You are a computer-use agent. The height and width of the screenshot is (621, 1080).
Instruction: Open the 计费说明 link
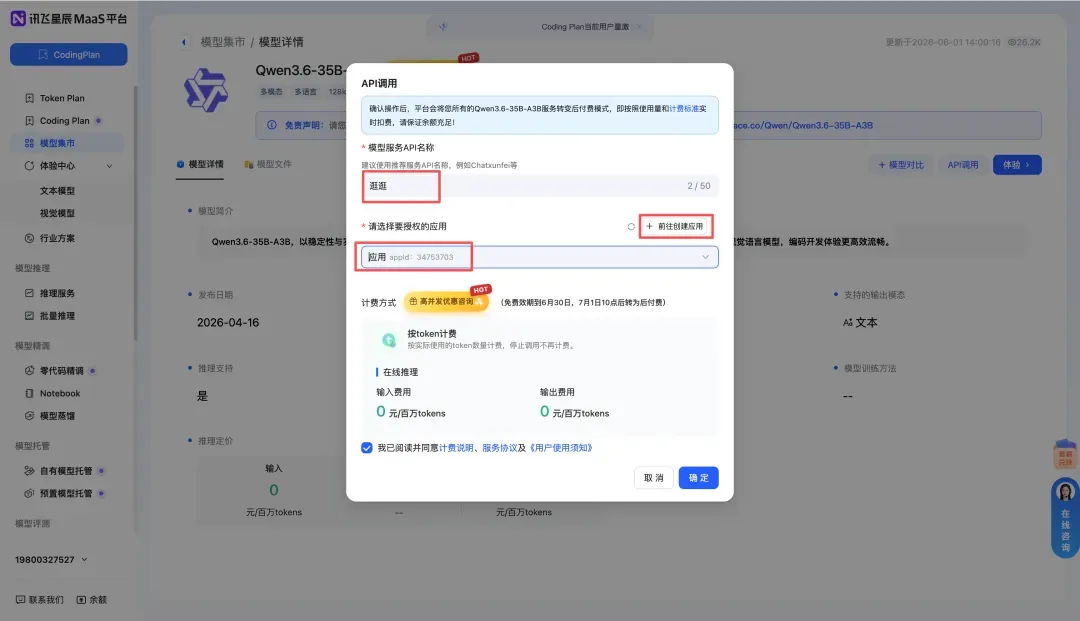tap(456, 448)
